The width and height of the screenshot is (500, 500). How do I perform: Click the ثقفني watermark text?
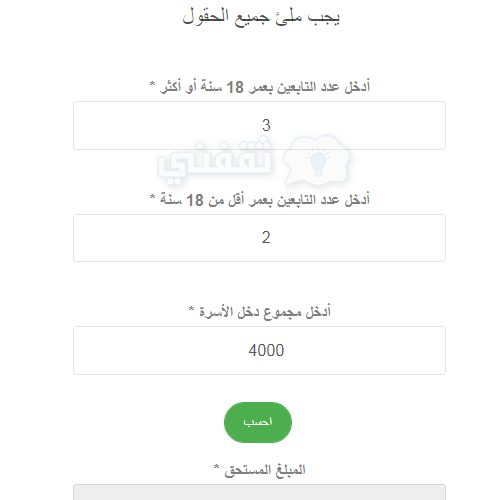pos(214,162)
